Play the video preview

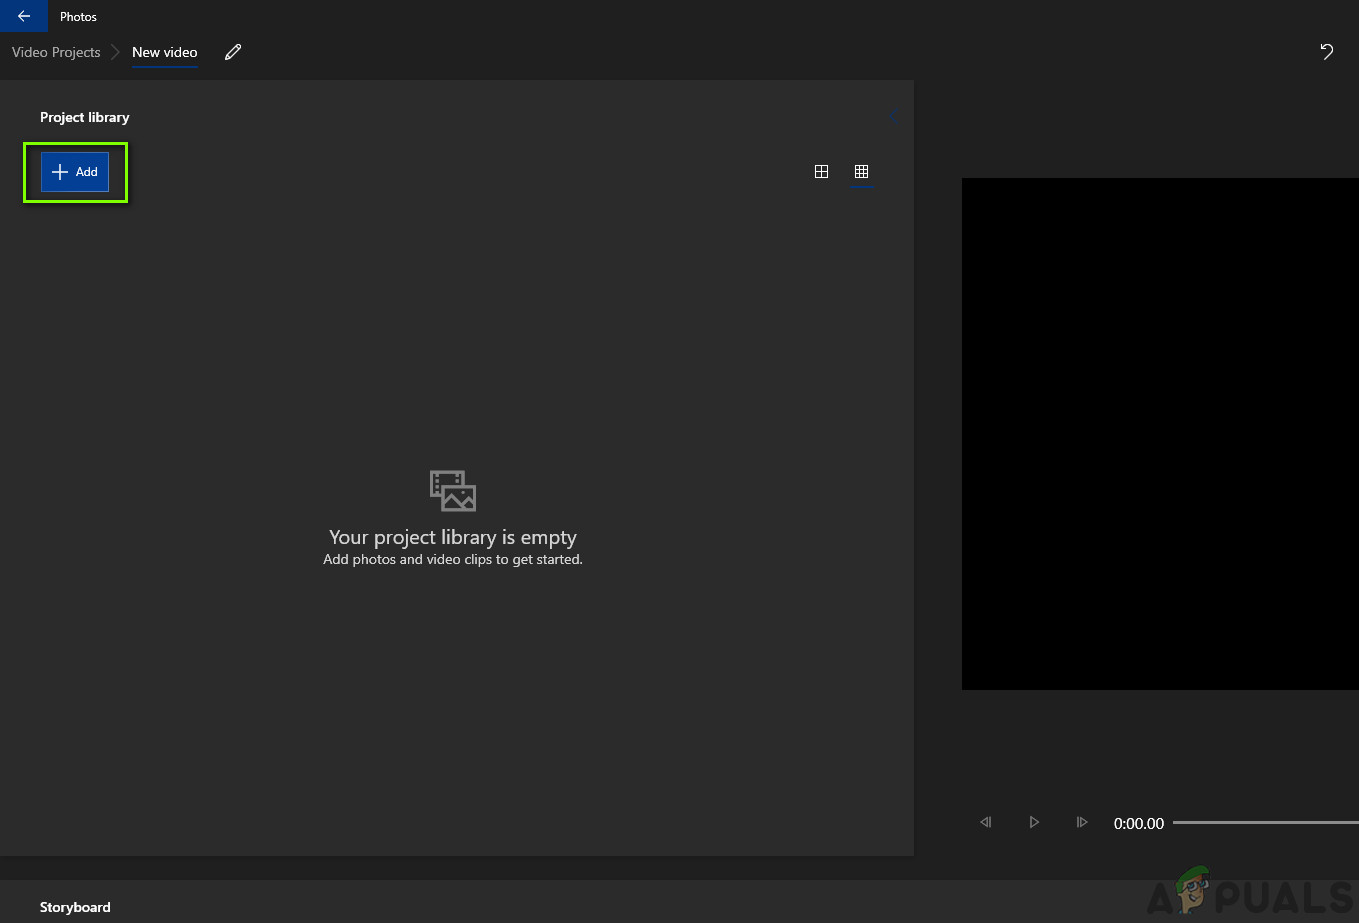click(1034, 822)
